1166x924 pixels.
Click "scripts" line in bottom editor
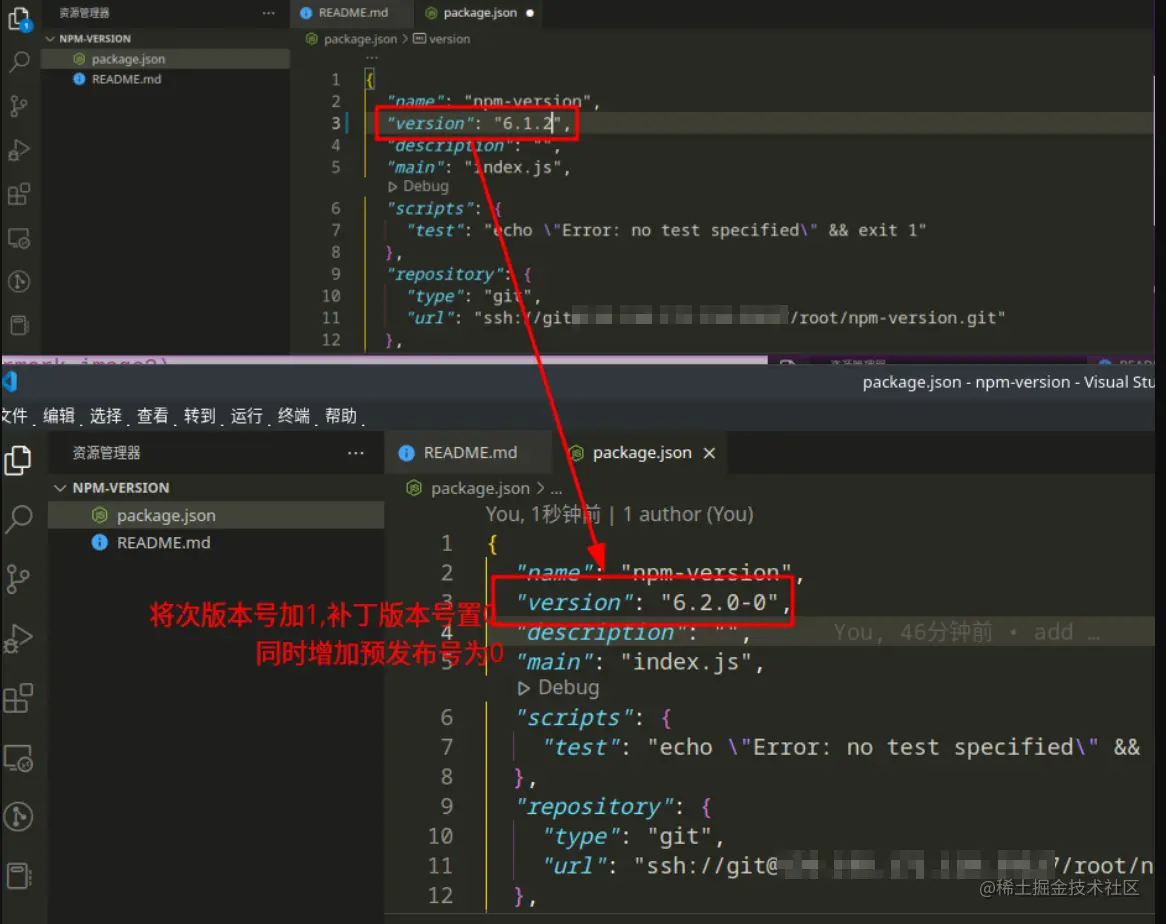[x=594, y=718]
